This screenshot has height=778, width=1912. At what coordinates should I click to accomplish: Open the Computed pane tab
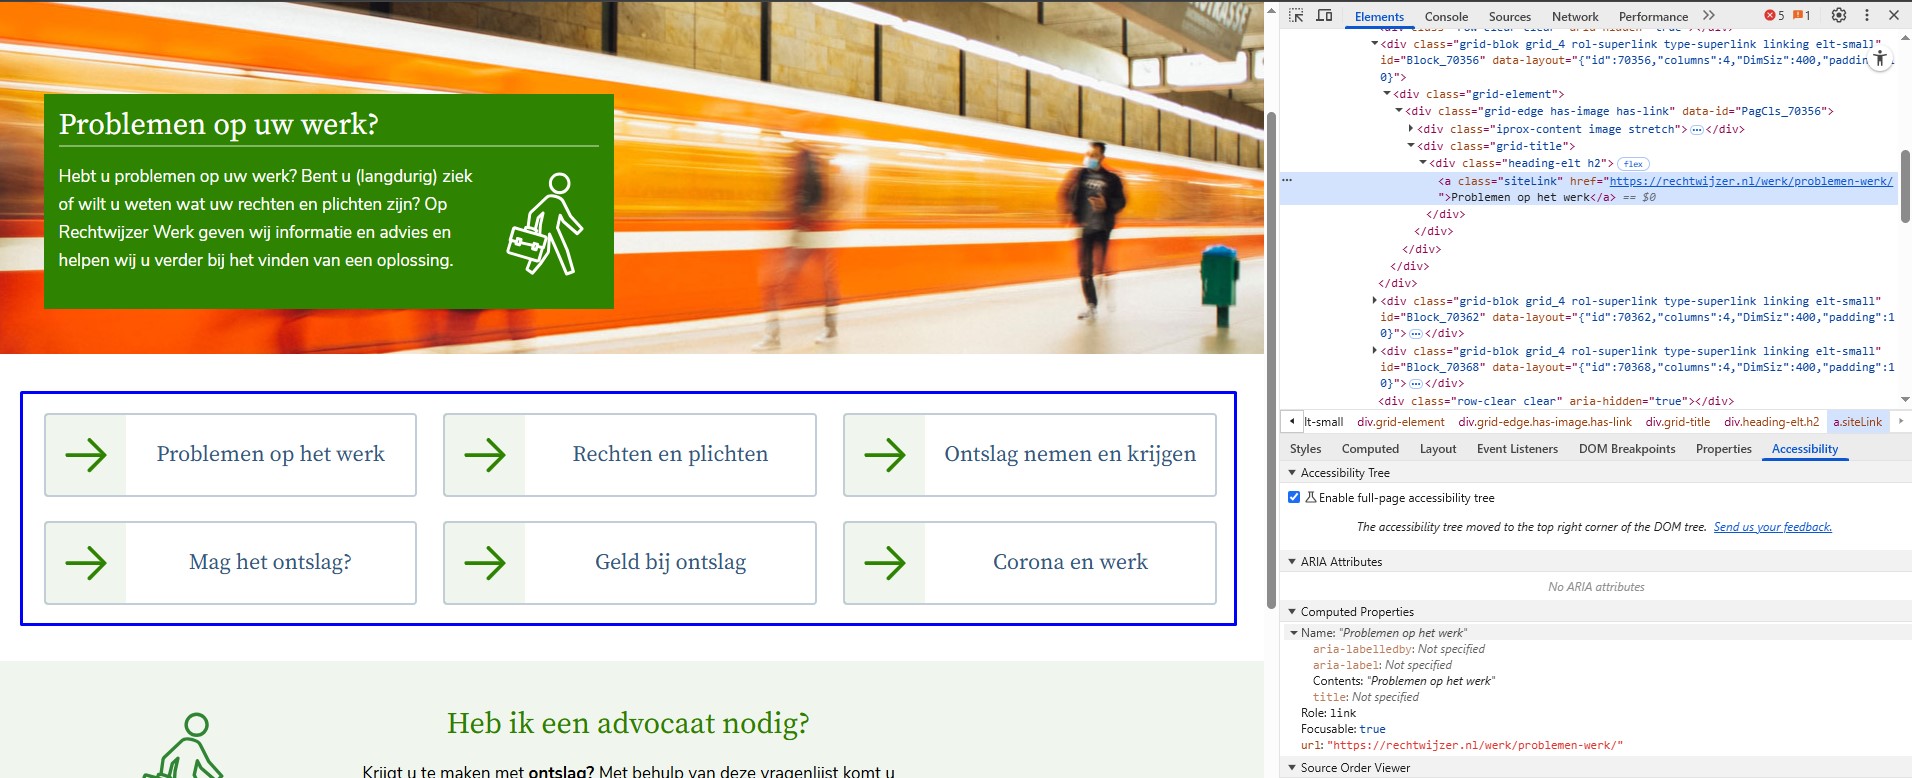click(1370, 449)
